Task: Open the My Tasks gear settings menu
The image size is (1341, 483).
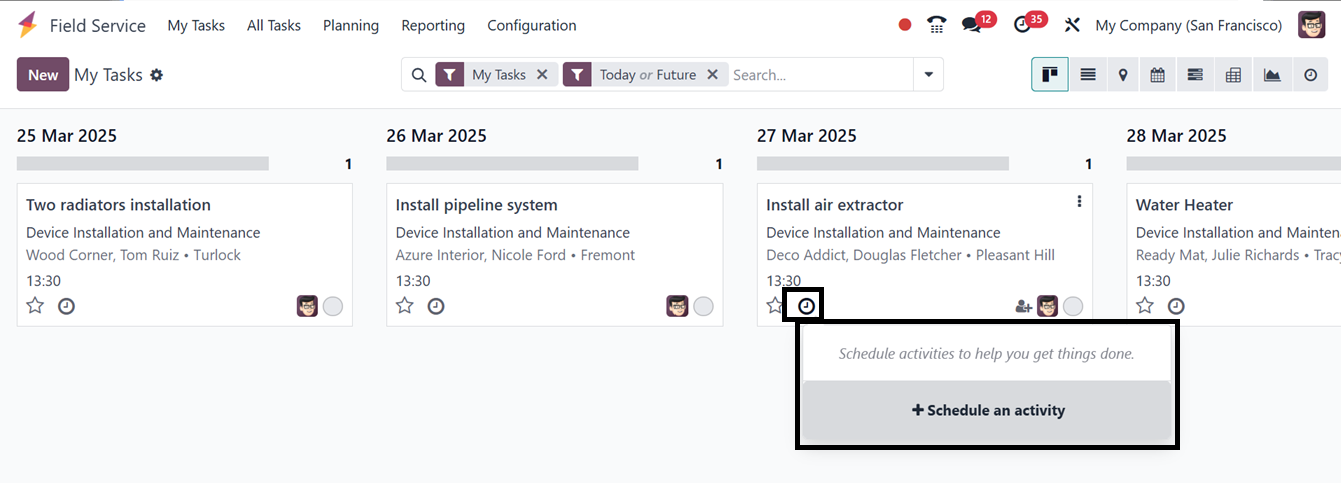Action: pyautogui.click(x=157, y=75)
